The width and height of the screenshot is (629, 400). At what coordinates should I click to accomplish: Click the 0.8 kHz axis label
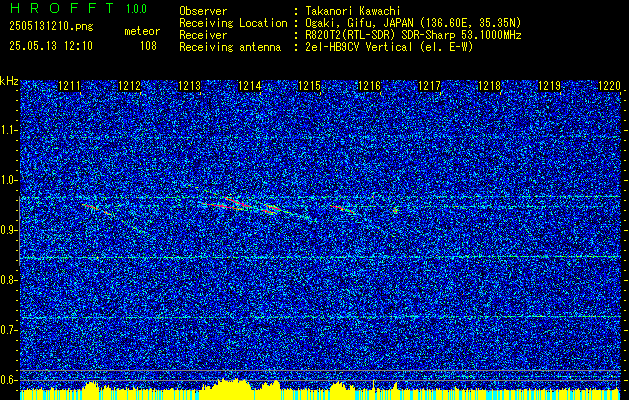(x=9, y=280)
